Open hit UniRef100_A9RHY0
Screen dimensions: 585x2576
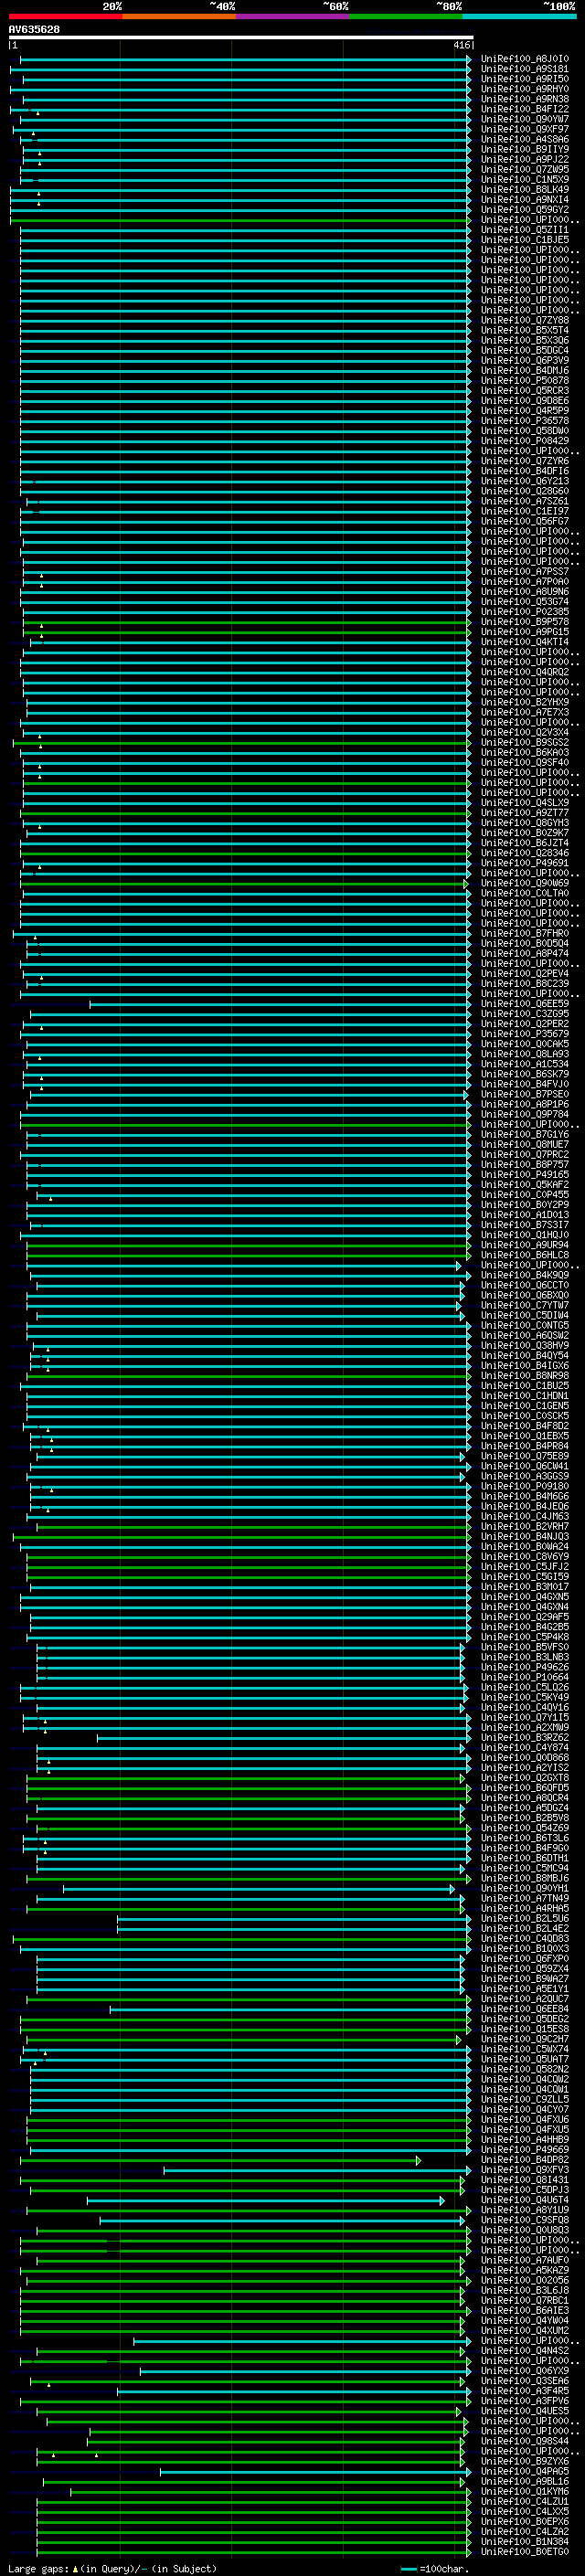pos(524,89)
